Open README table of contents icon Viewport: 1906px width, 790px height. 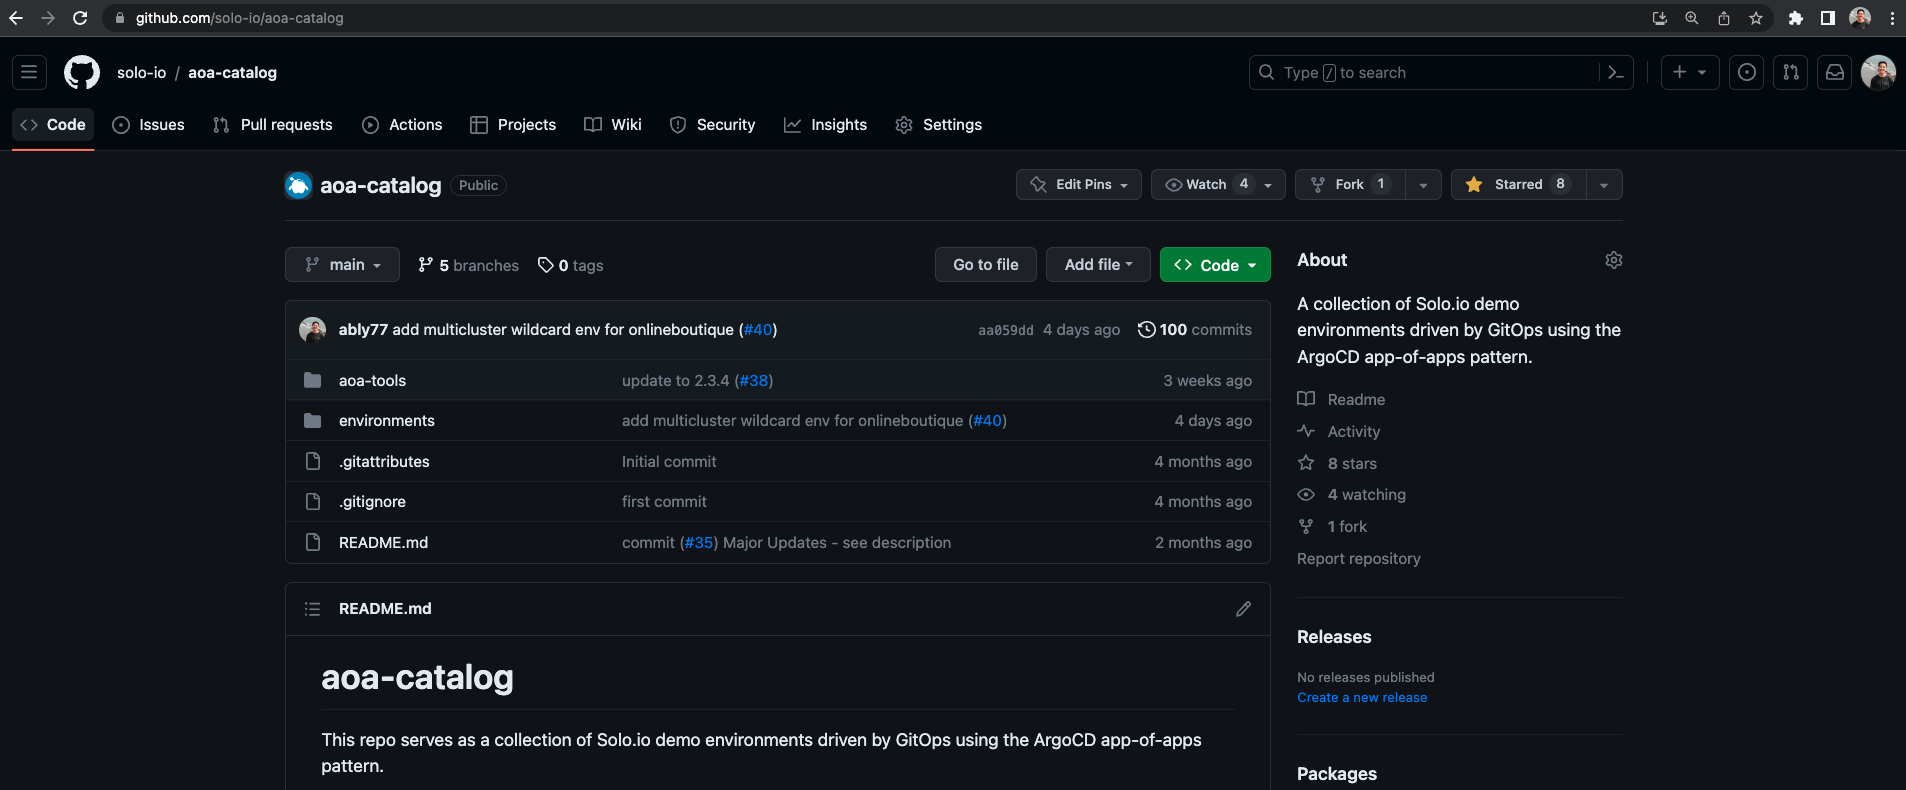tap(312, 609)
